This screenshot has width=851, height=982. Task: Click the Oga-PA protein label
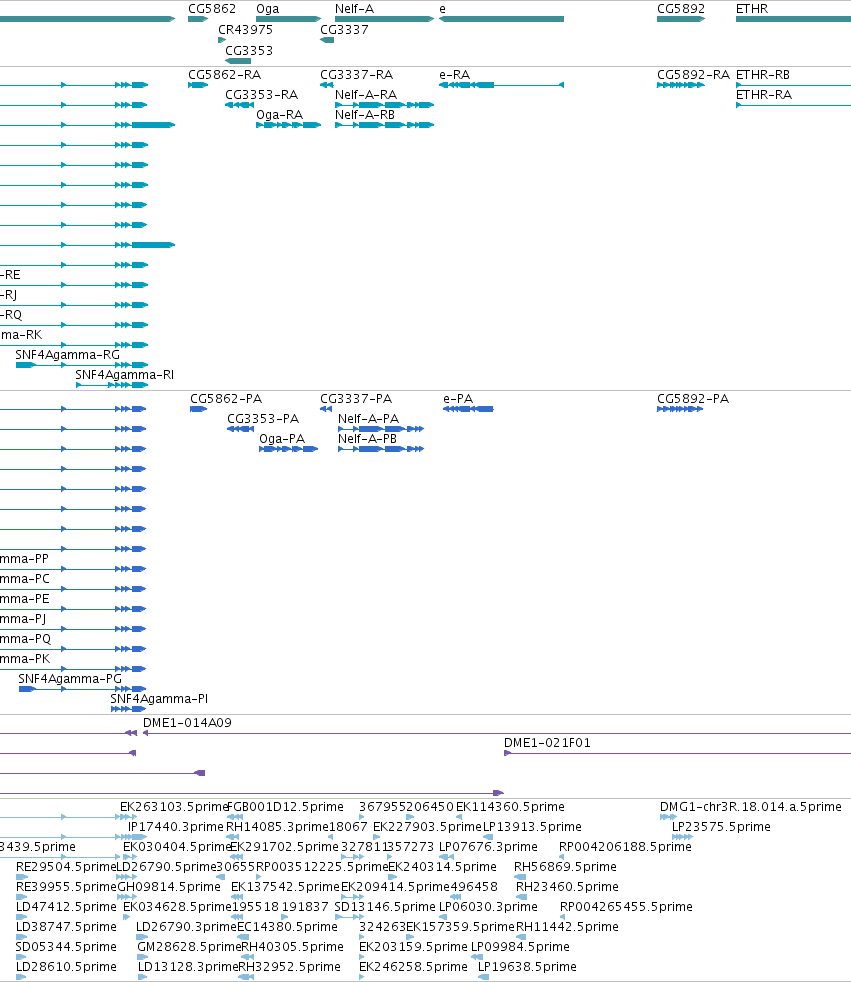[282, 438]
